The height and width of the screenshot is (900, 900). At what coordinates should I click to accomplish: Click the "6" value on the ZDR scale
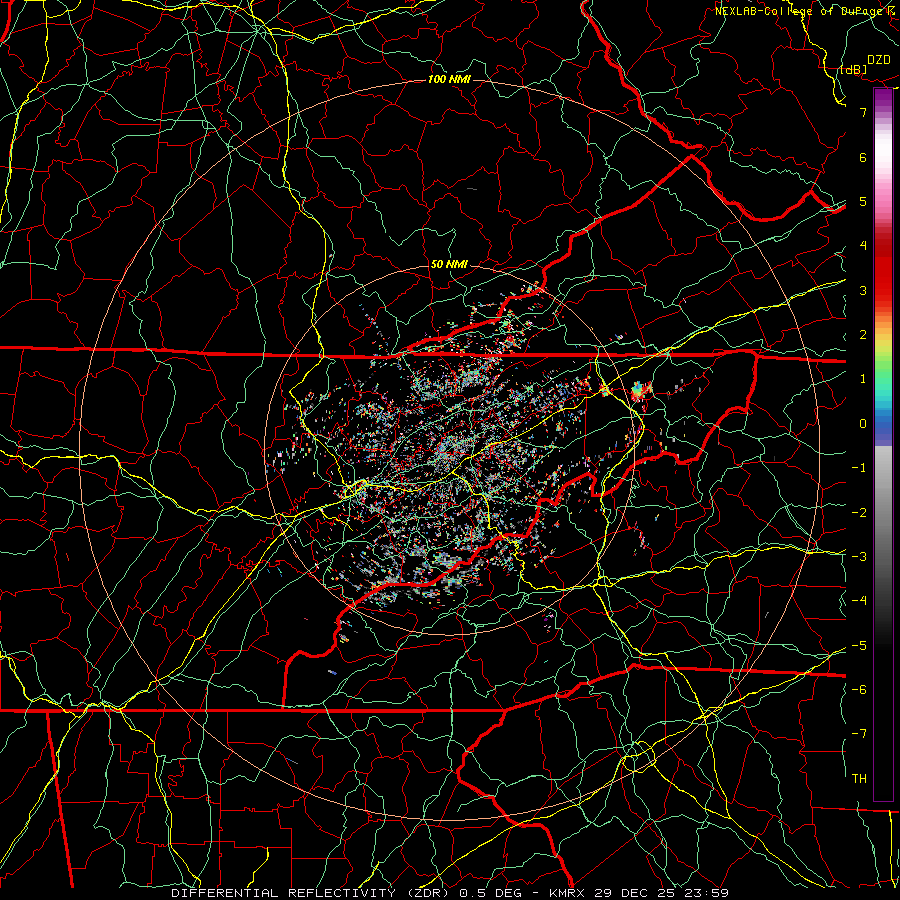click(x=863, y=157)
